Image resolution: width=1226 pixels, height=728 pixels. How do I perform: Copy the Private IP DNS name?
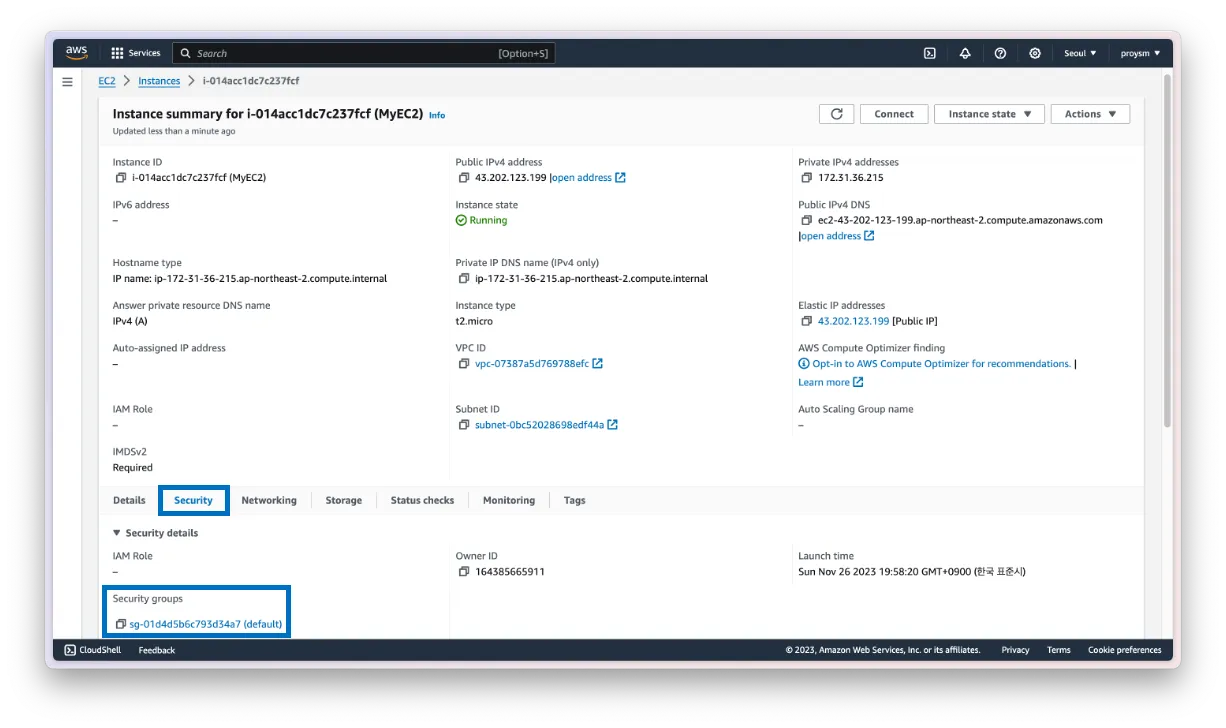[464, 279]
